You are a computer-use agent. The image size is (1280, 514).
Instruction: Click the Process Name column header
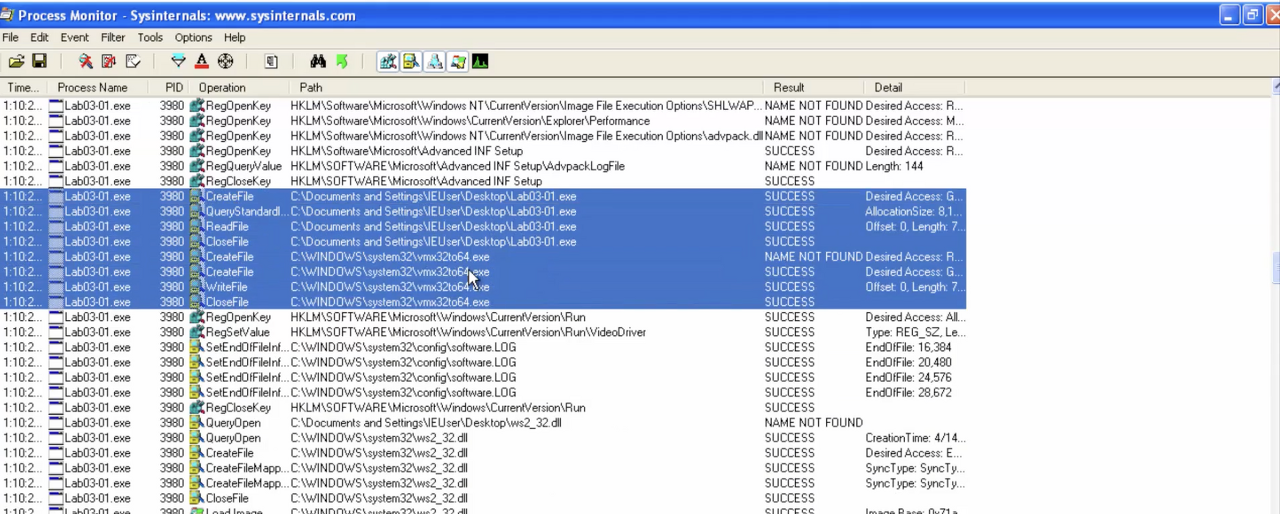pyautogui.click(x=97, y=87)
